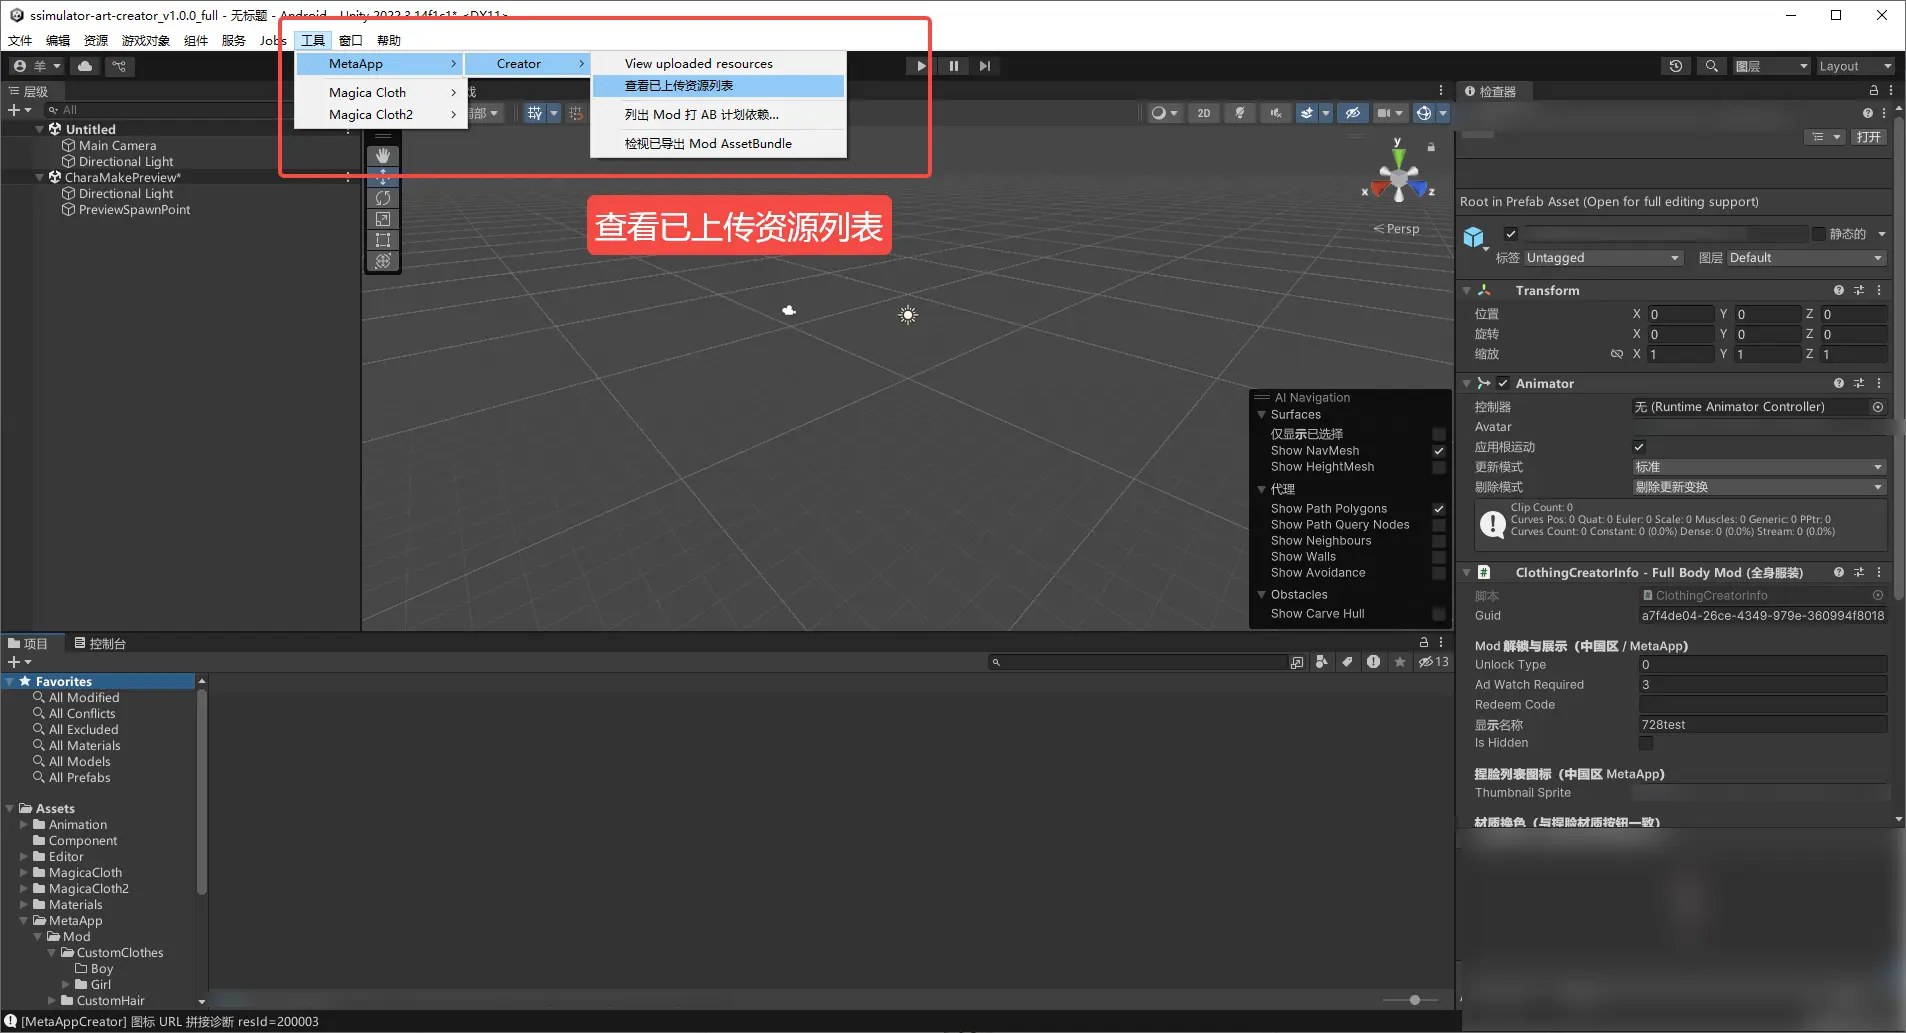Open the 标签 Untagged dropdown

(1603, 258)
